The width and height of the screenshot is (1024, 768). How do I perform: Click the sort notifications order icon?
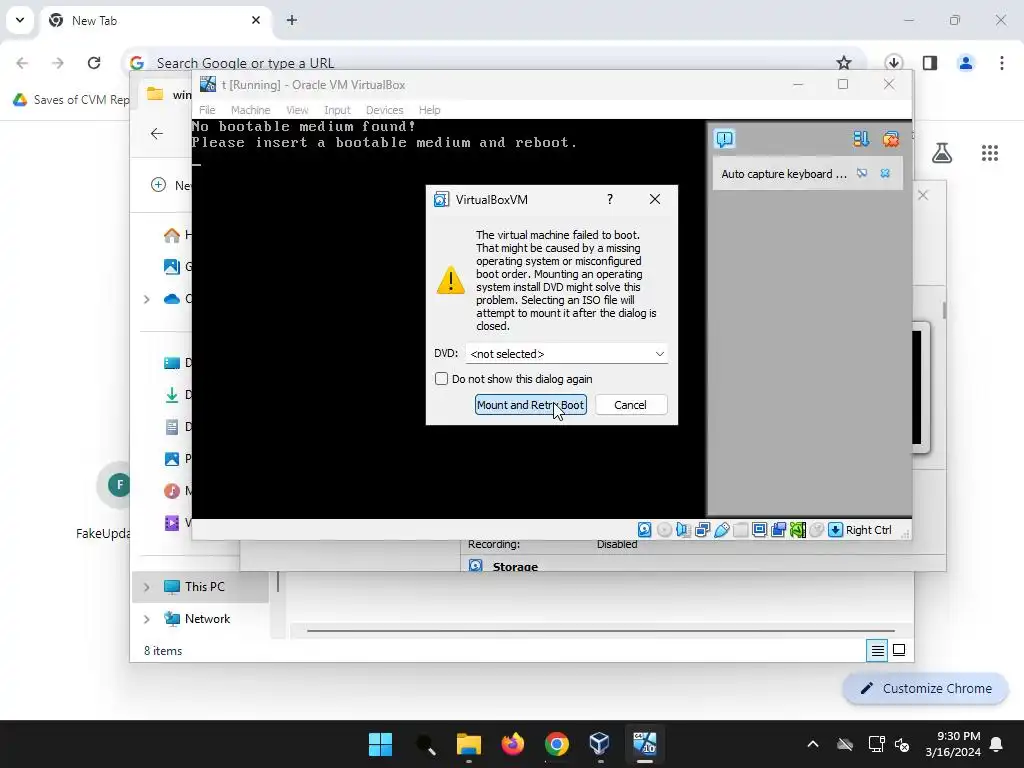click(861, 138)
